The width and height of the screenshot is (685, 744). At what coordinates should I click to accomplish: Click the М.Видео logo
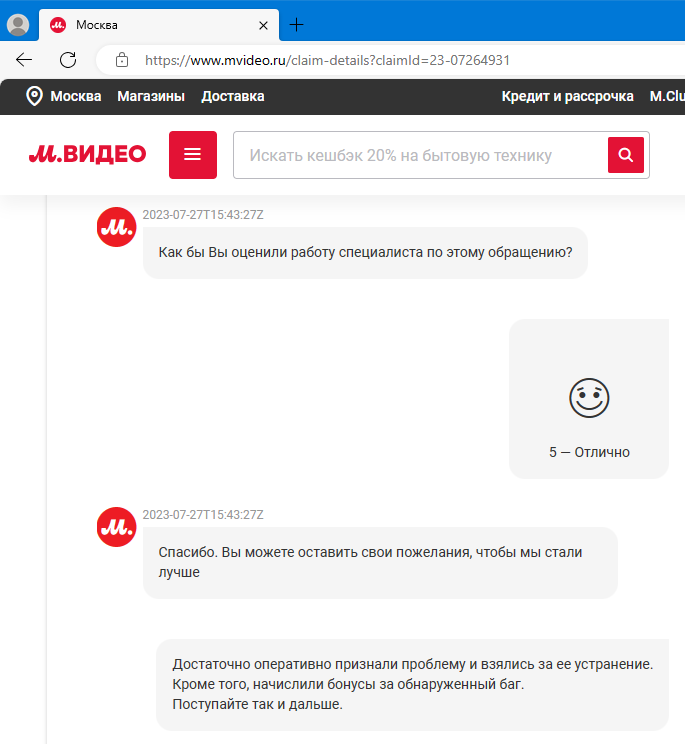click(88, 154)
